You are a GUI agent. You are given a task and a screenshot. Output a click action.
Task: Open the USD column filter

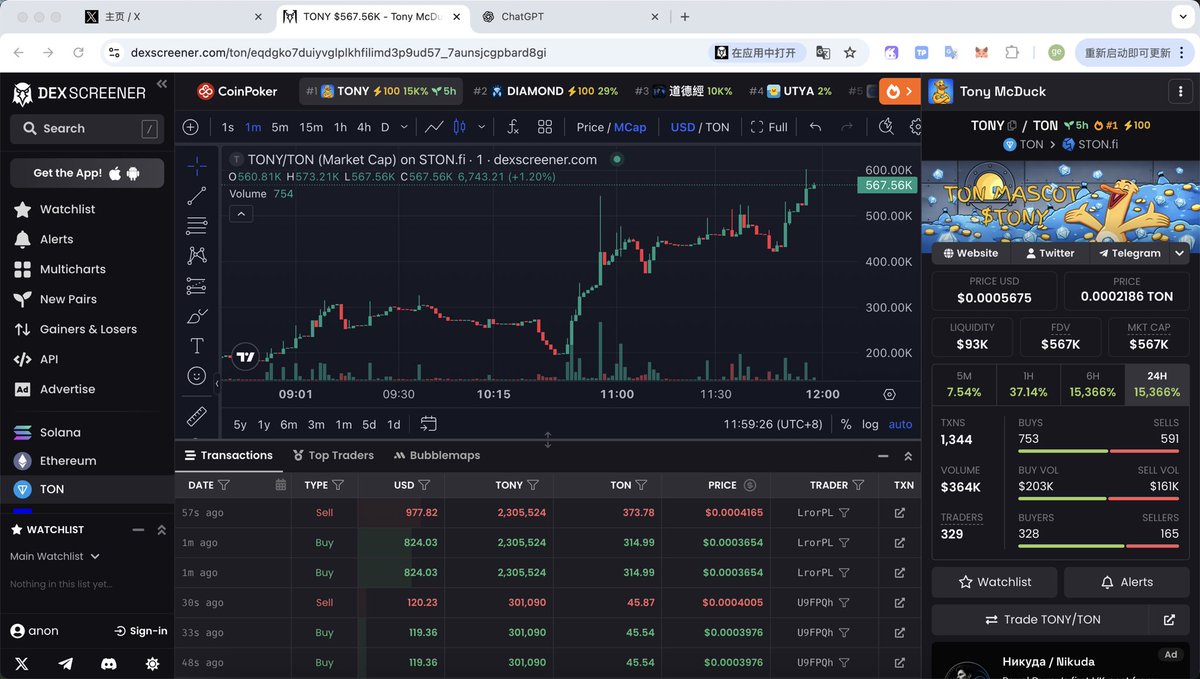(424, 485)
